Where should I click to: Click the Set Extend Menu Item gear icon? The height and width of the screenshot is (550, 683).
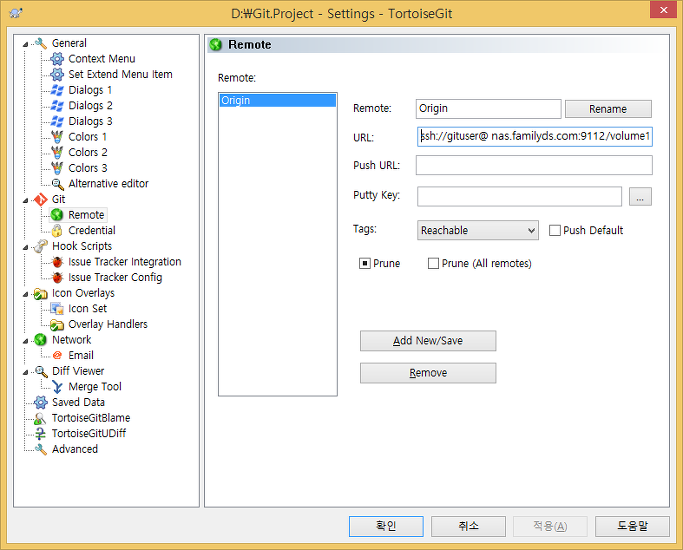tap(57, 74)
